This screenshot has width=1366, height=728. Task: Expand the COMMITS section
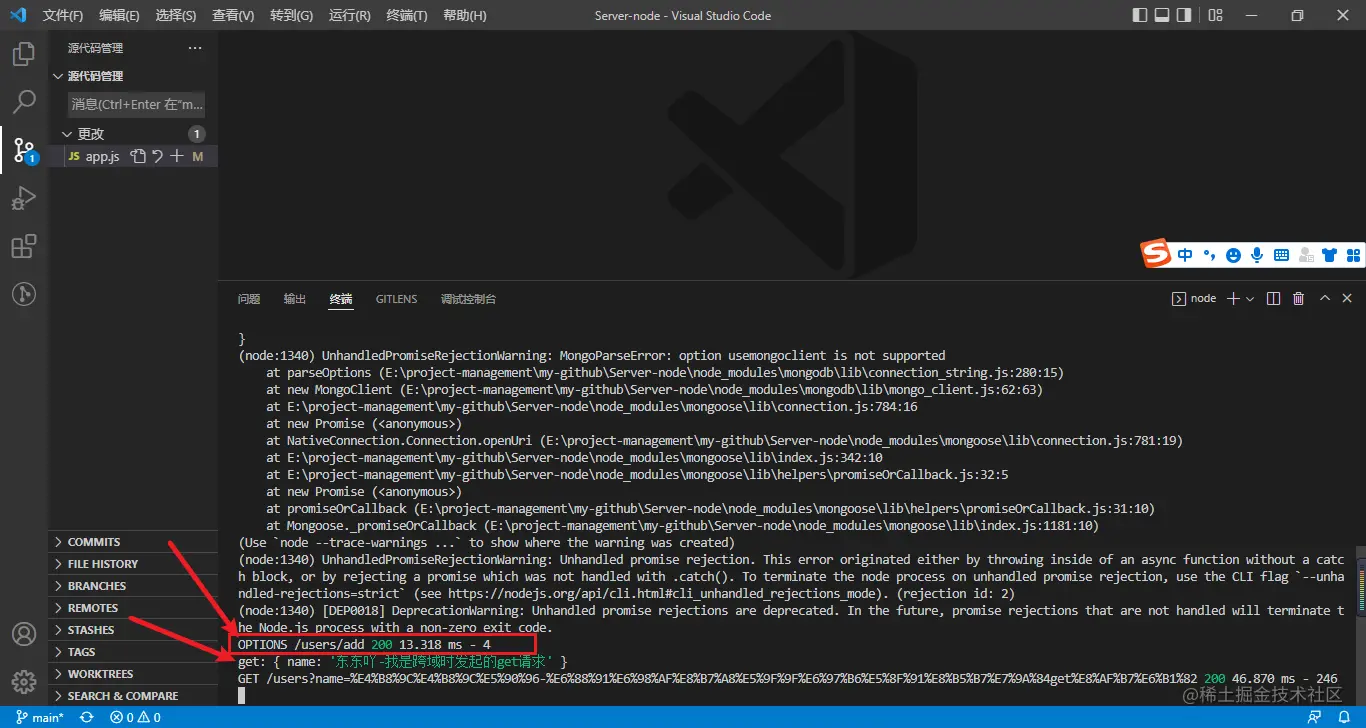(133, 542)
